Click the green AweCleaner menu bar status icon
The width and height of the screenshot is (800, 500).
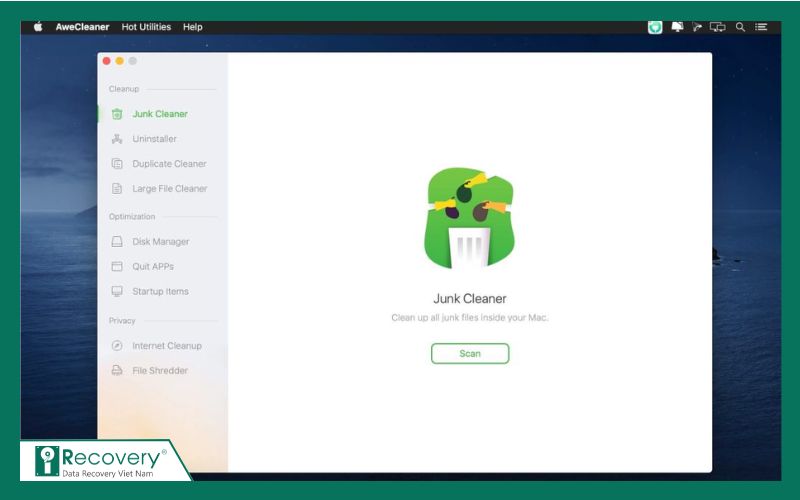pyautogui.click(x=655, y=27)
